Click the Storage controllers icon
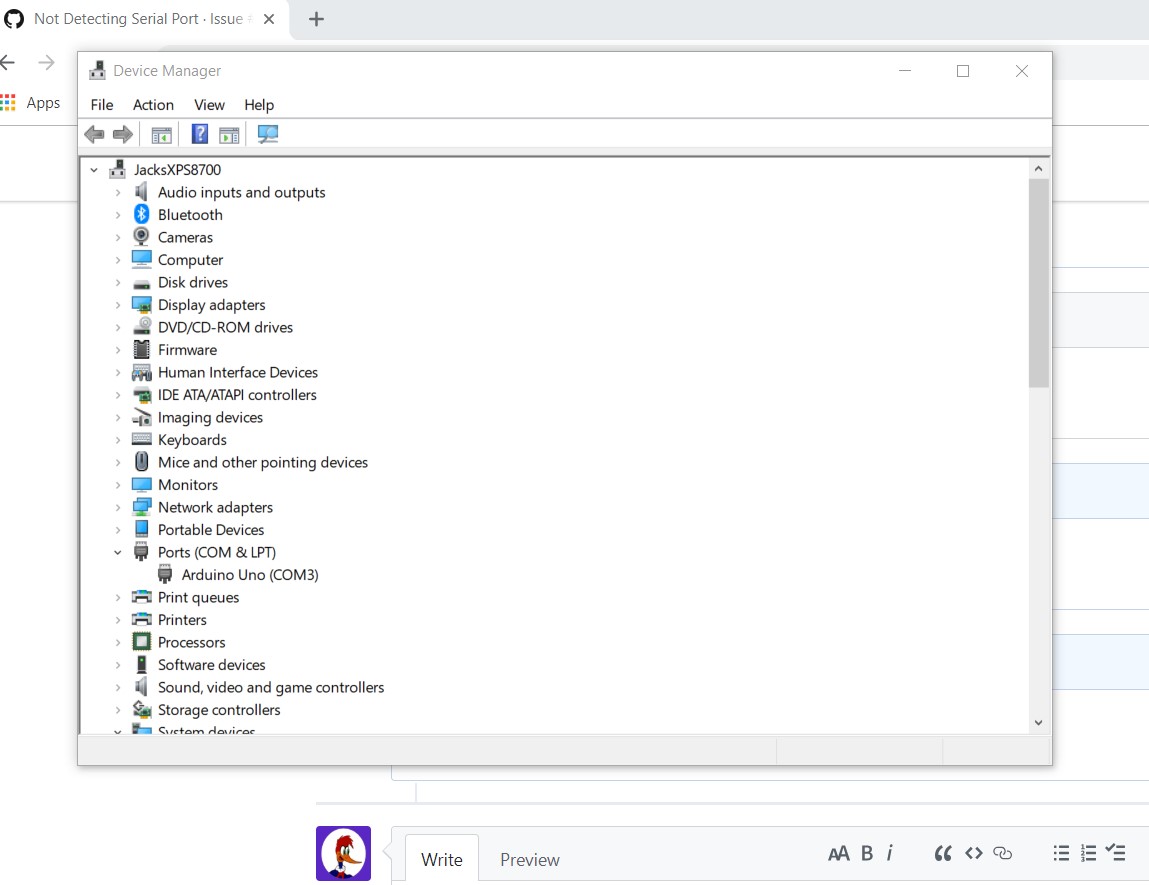1149x885 pixels. [x=141, y=709]
